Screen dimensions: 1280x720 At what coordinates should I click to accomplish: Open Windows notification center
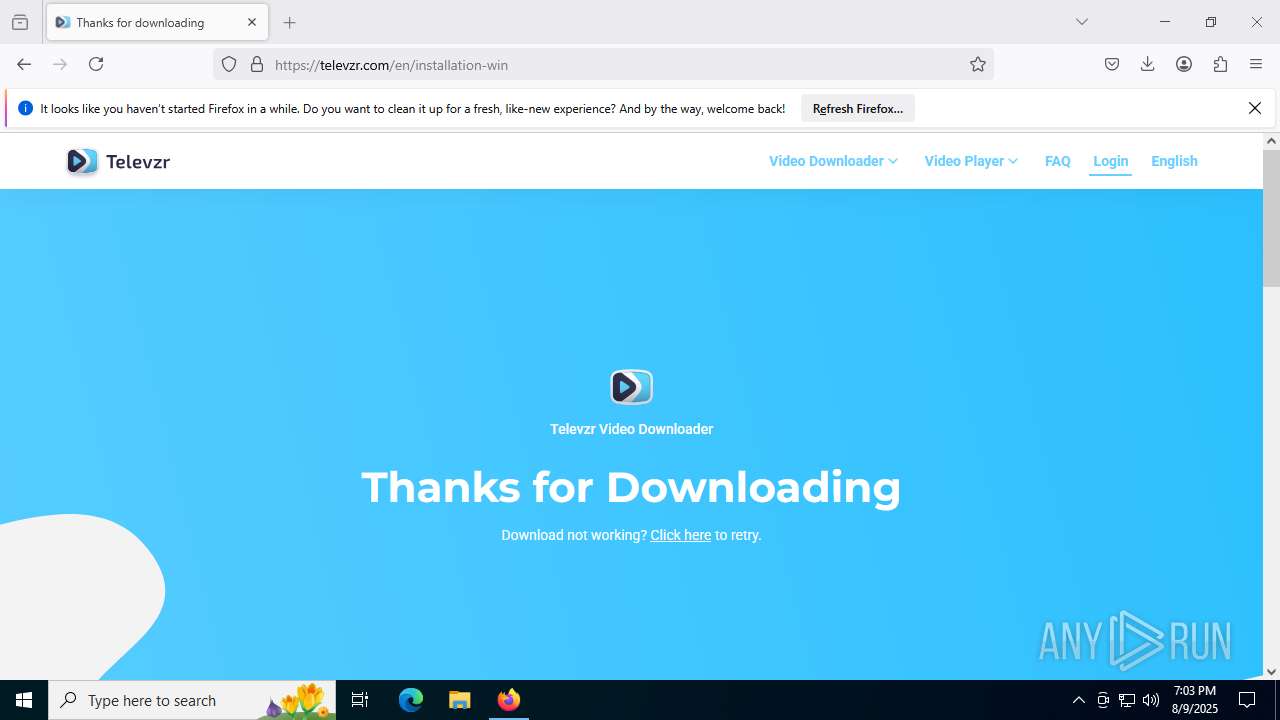pos(1247,700)
